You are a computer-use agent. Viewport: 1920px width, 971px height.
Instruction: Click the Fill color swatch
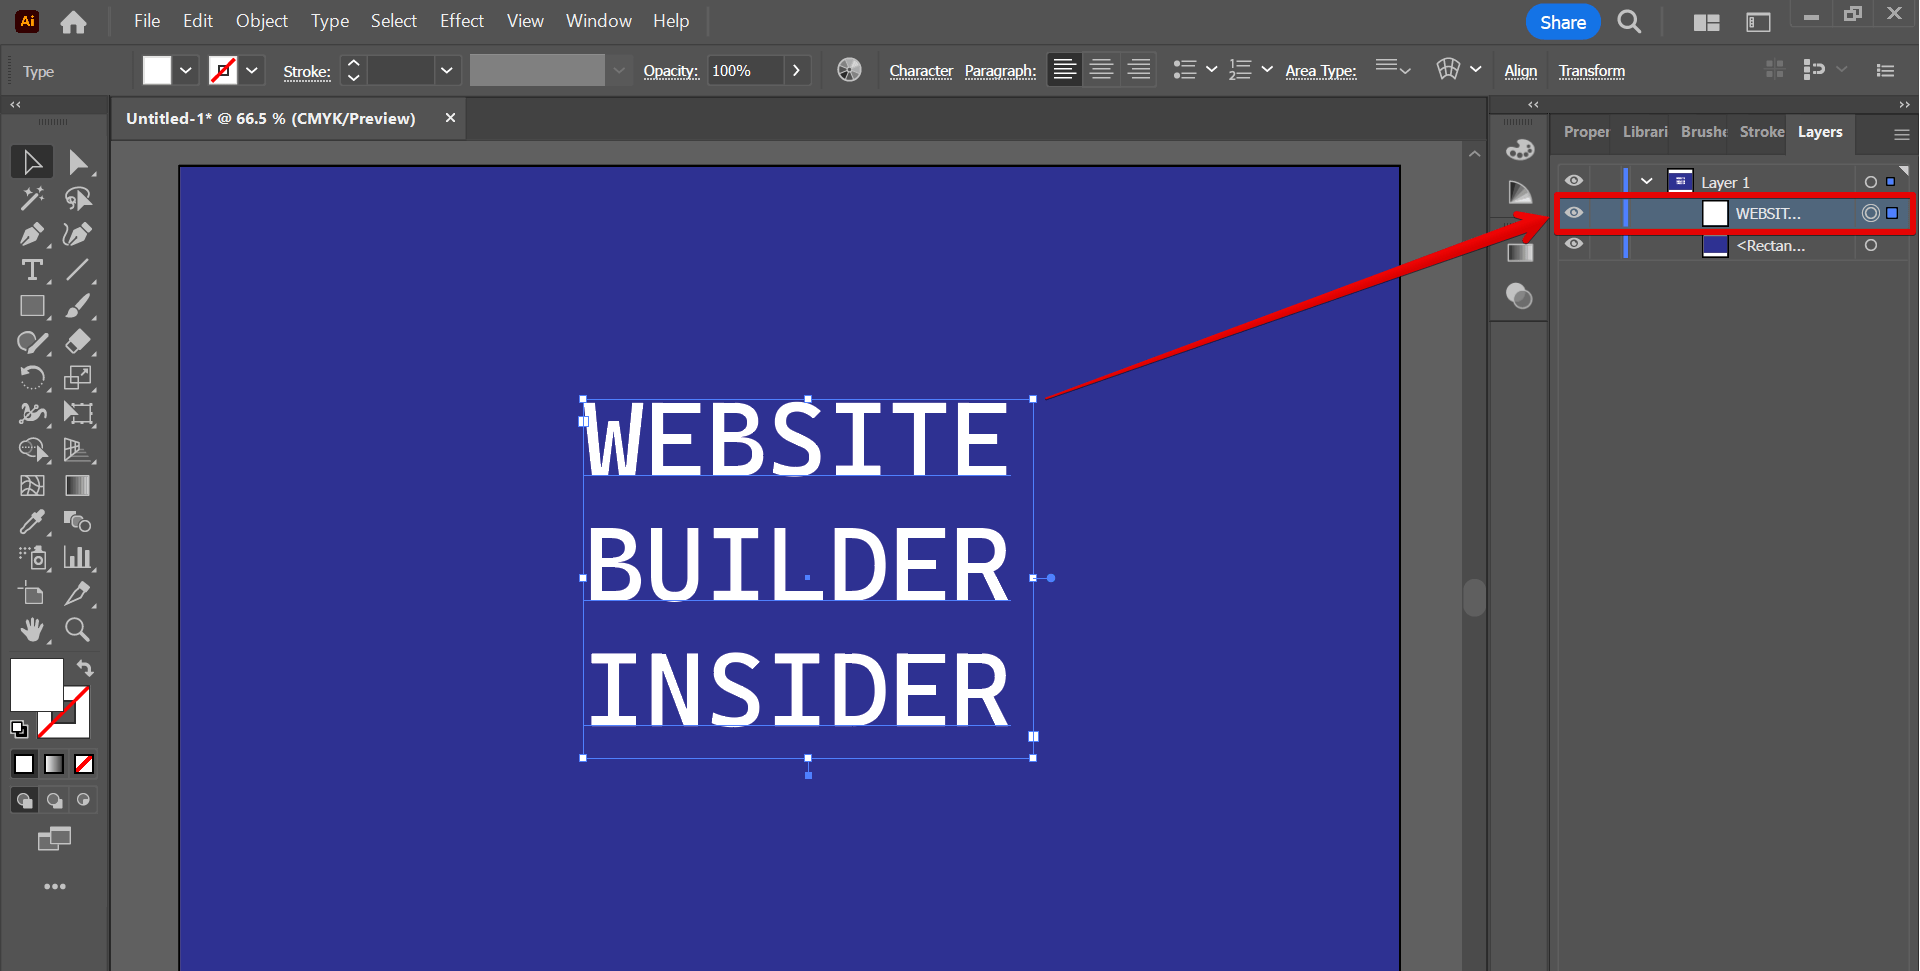(x=156, y=70)
